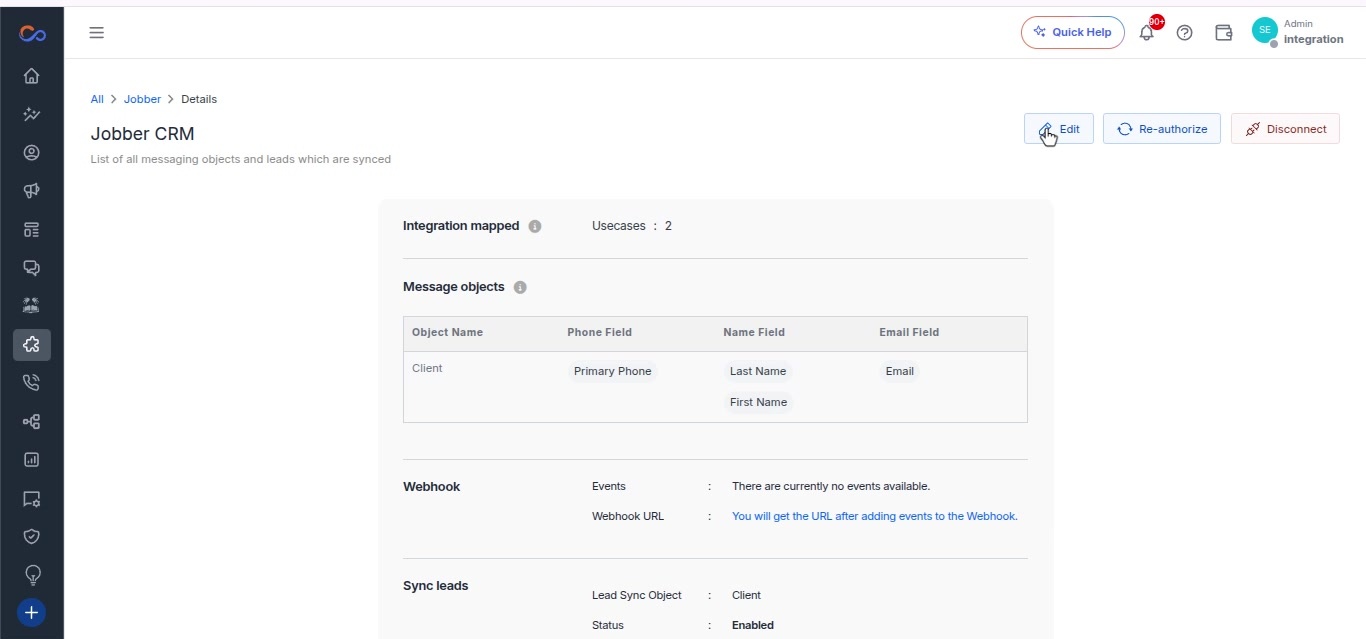Viewport: 1366px width, 639px height.
Task: Go to the Jobber breadcrumb link
Action: 142,99
